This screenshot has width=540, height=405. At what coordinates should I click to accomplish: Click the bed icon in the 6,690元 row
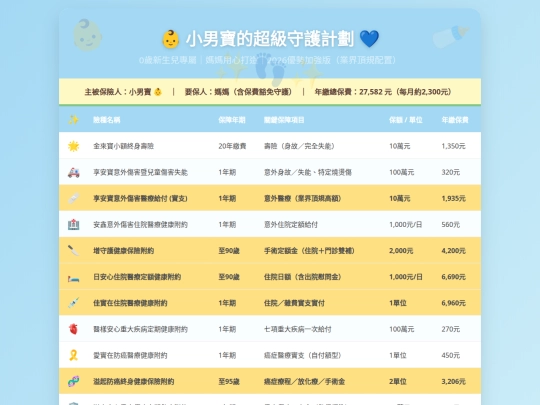[x=73, y=277]
